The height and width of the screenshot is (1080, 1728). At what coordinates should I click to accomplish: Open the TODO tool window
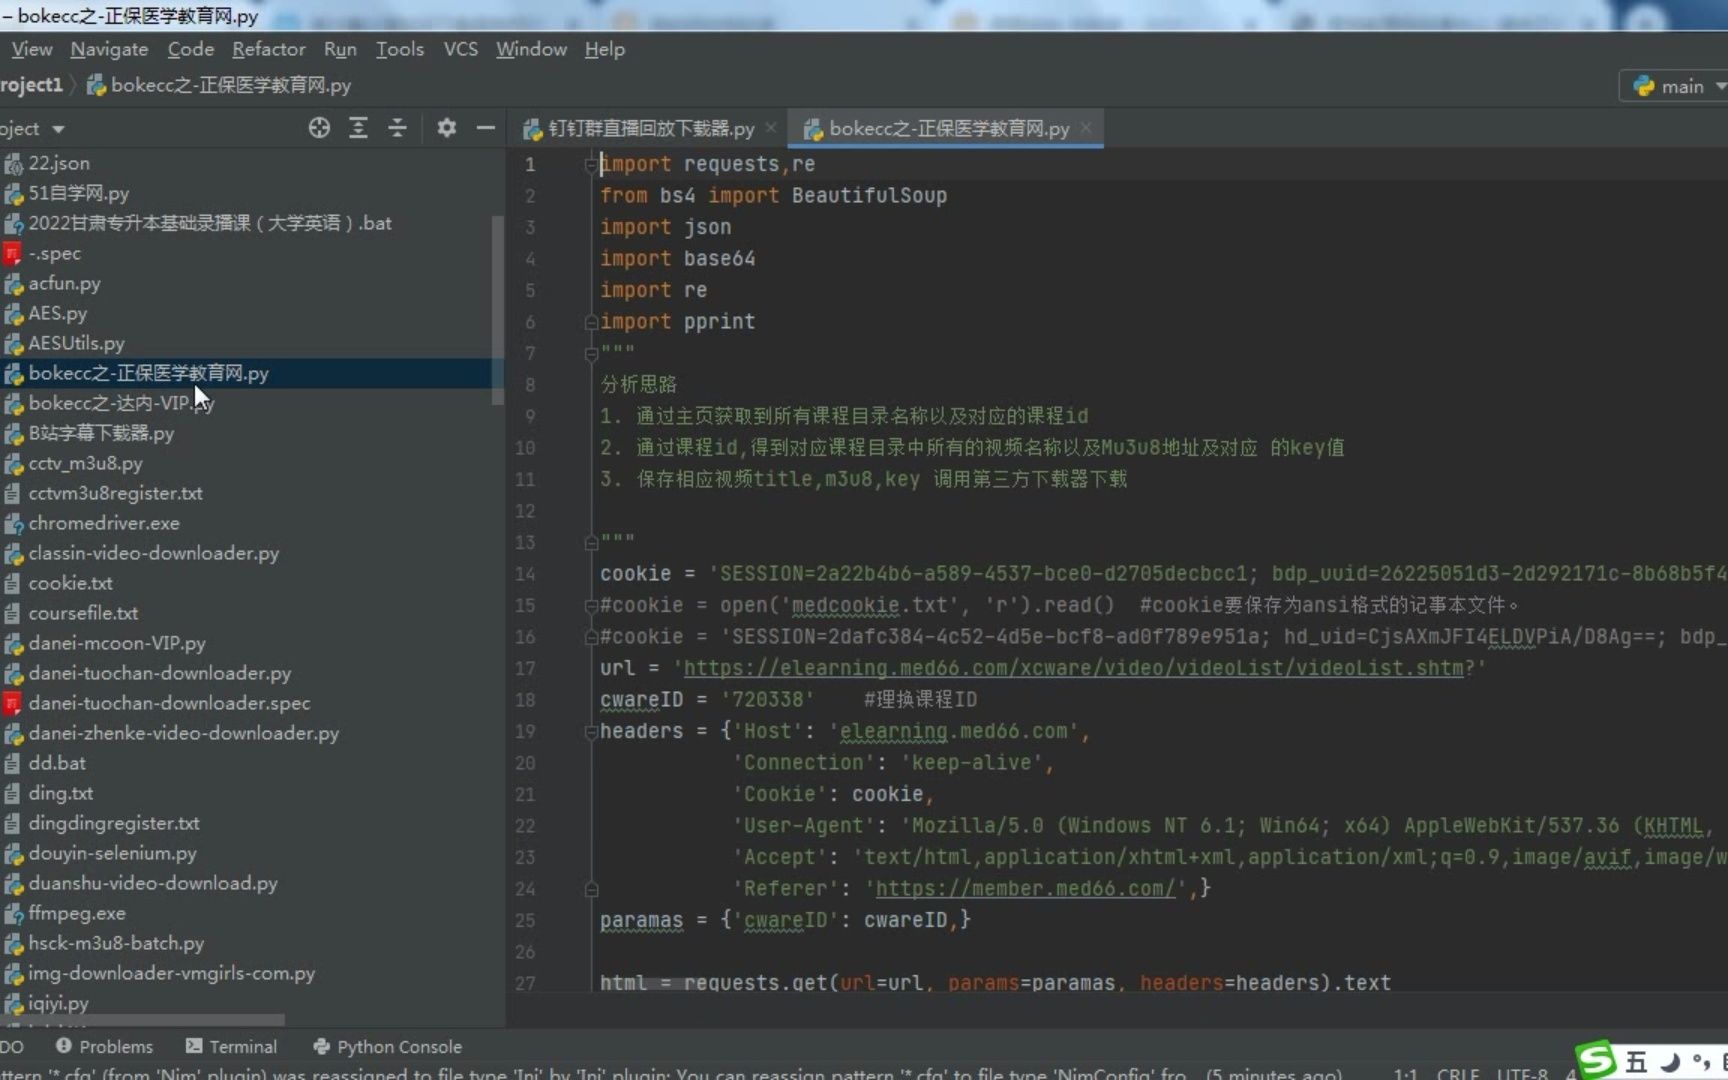tap(11, 1046)
